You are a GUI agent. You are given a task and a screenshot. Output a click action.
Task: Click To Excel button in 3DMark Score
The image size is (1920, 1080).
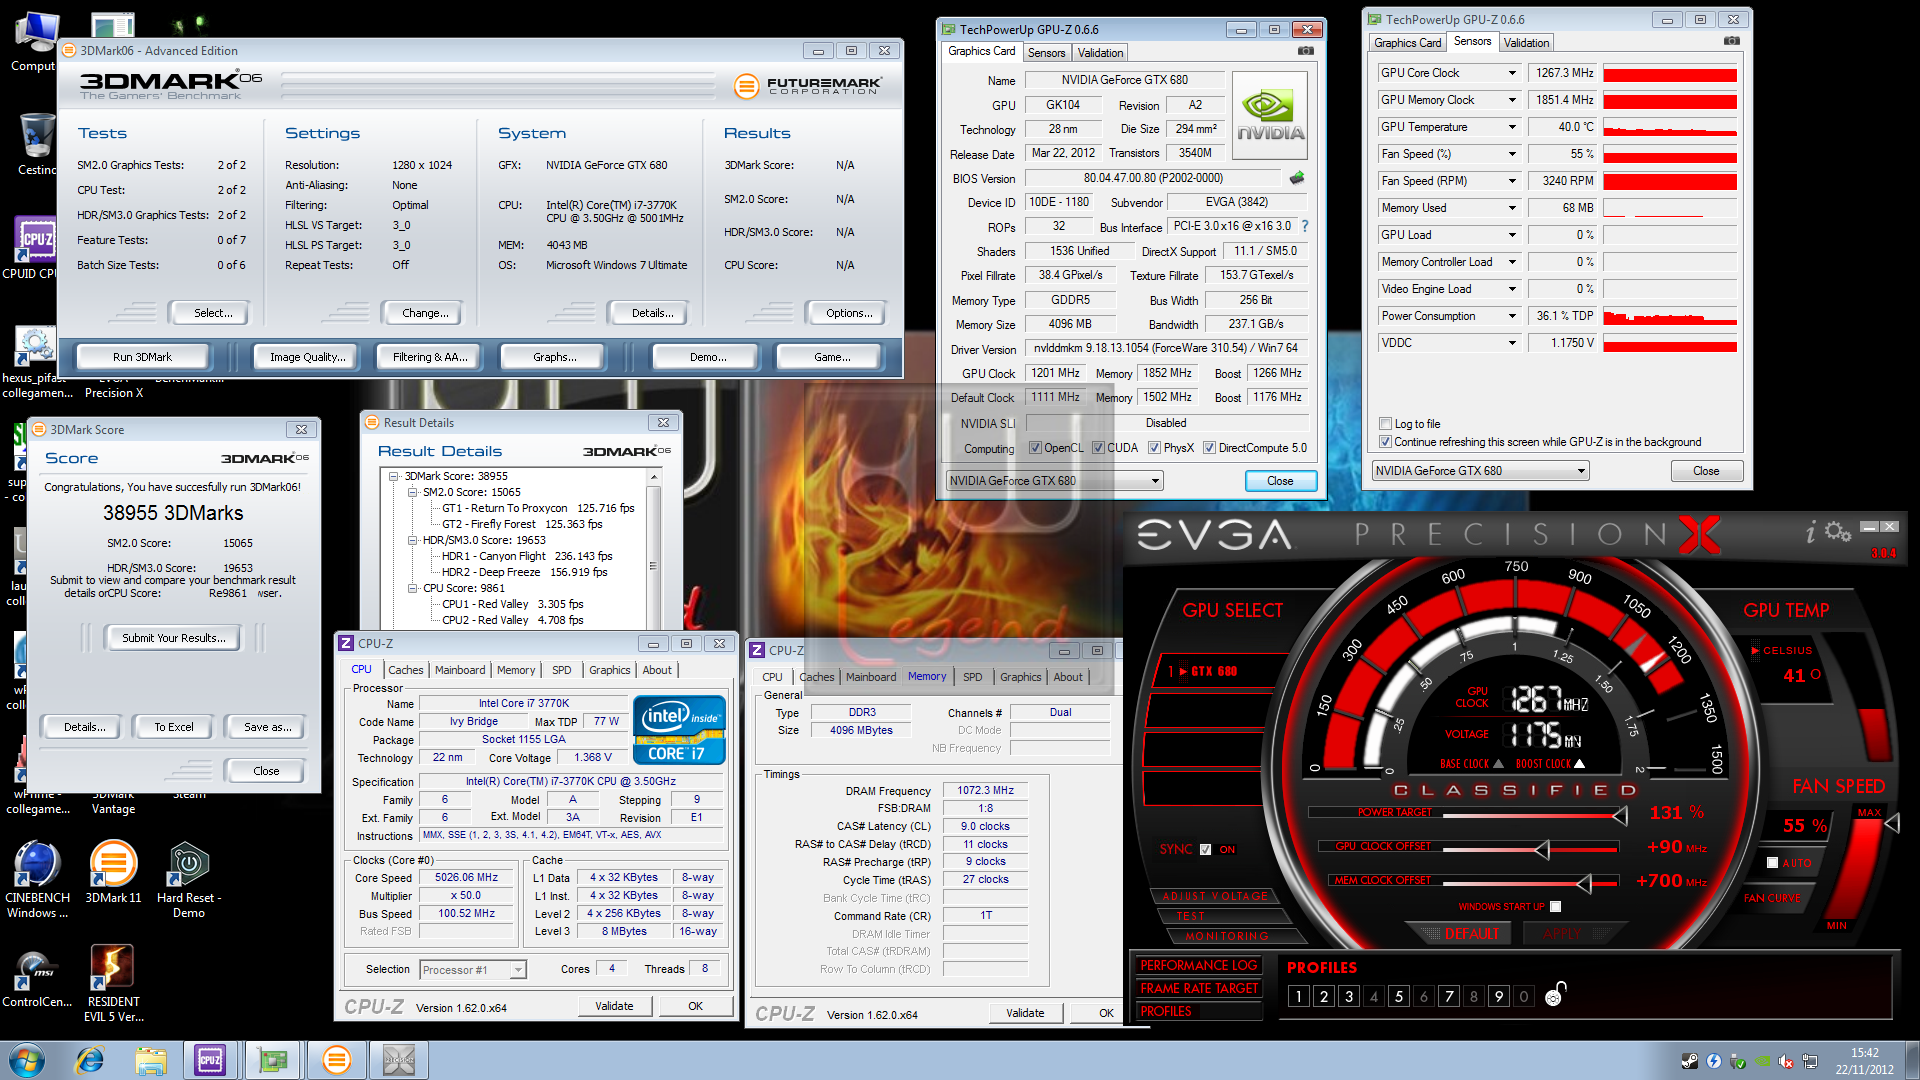coord(174,727)
